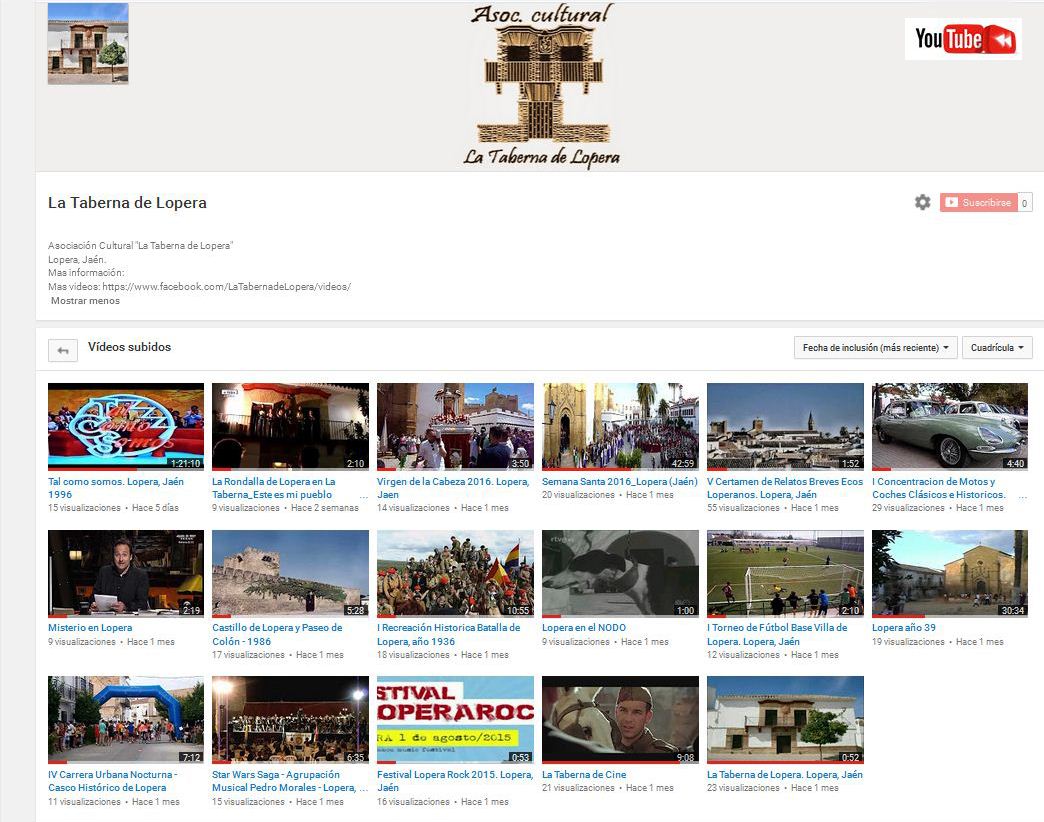
Task: Expand the truncated La Rondalla video title
Action: [363, 494]
